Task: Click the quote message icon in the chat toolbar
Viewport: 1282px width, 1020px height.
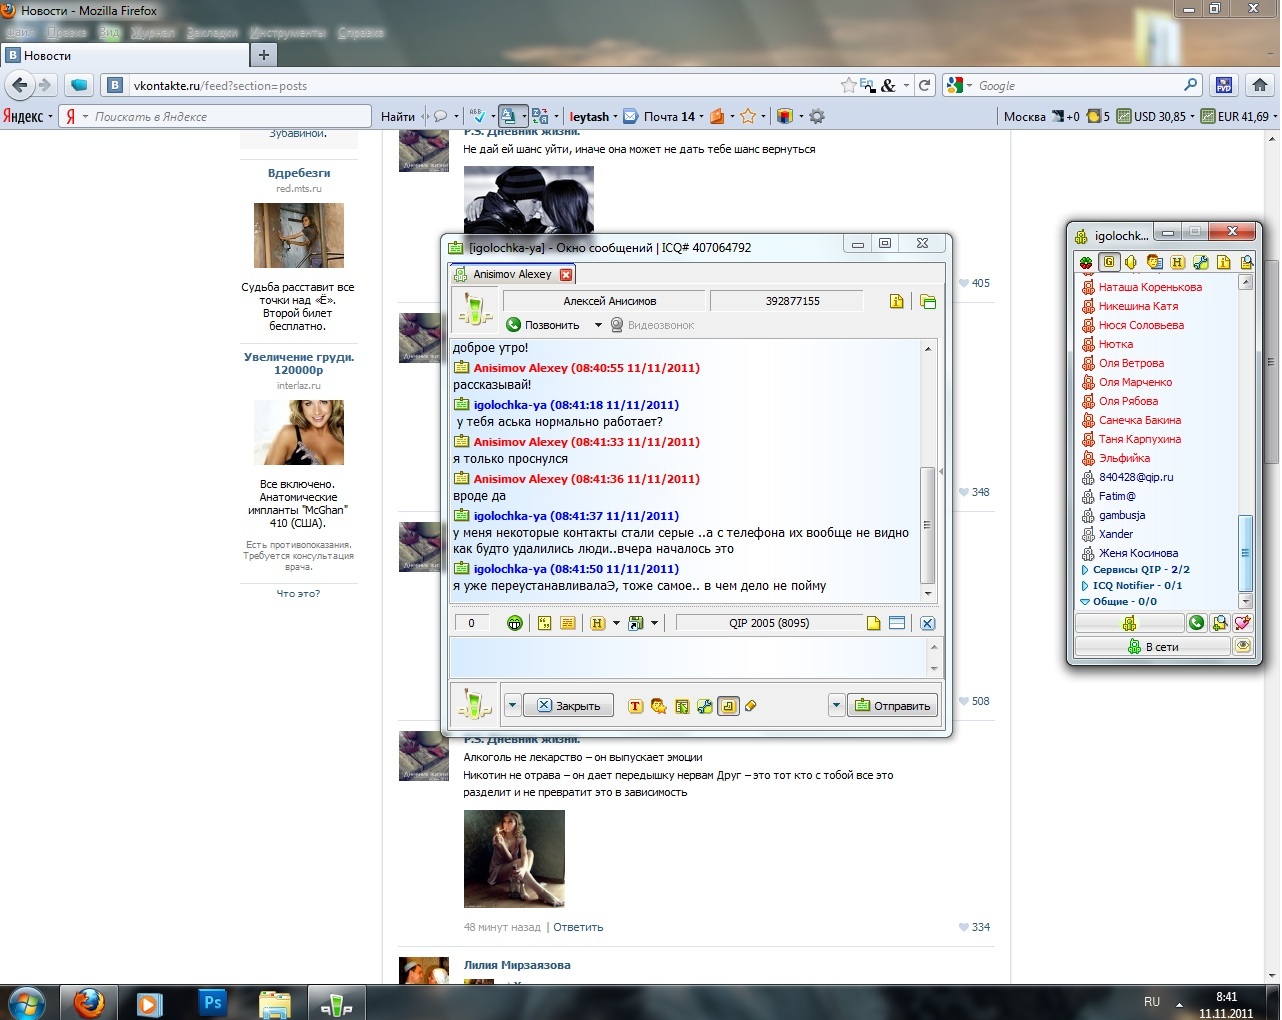Action: tap(544, 623)
